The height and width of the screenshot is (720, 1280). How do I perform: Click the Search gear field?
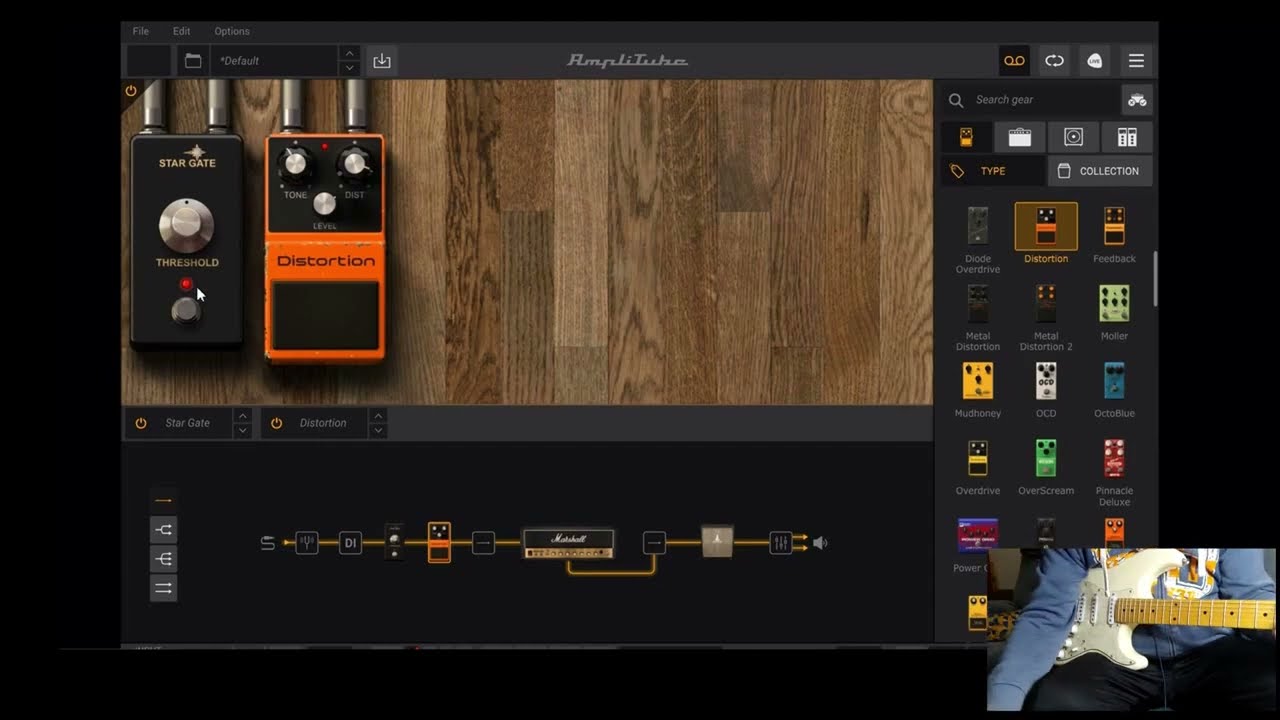click(1030, 100)
